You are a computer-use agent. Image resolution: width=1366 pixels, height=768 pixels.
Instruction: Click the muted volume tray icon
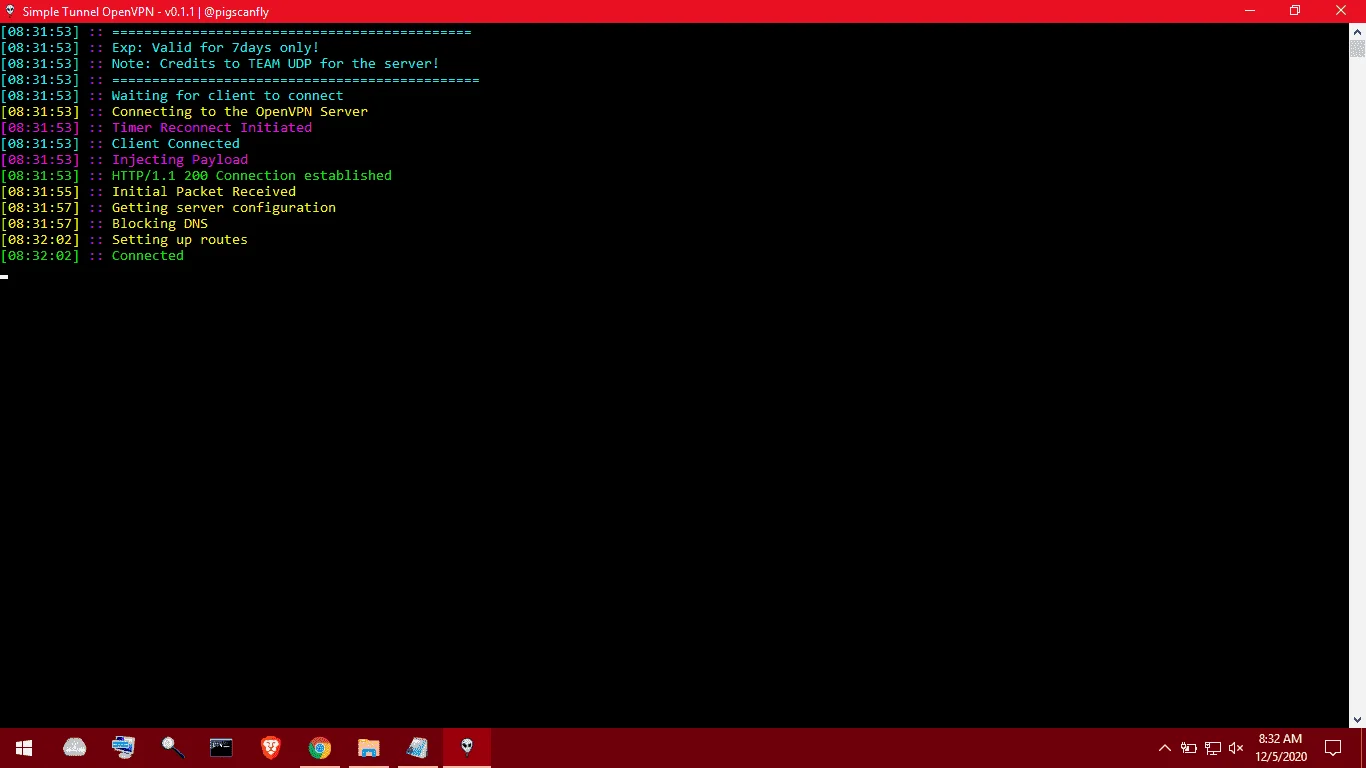point(1236,747)
